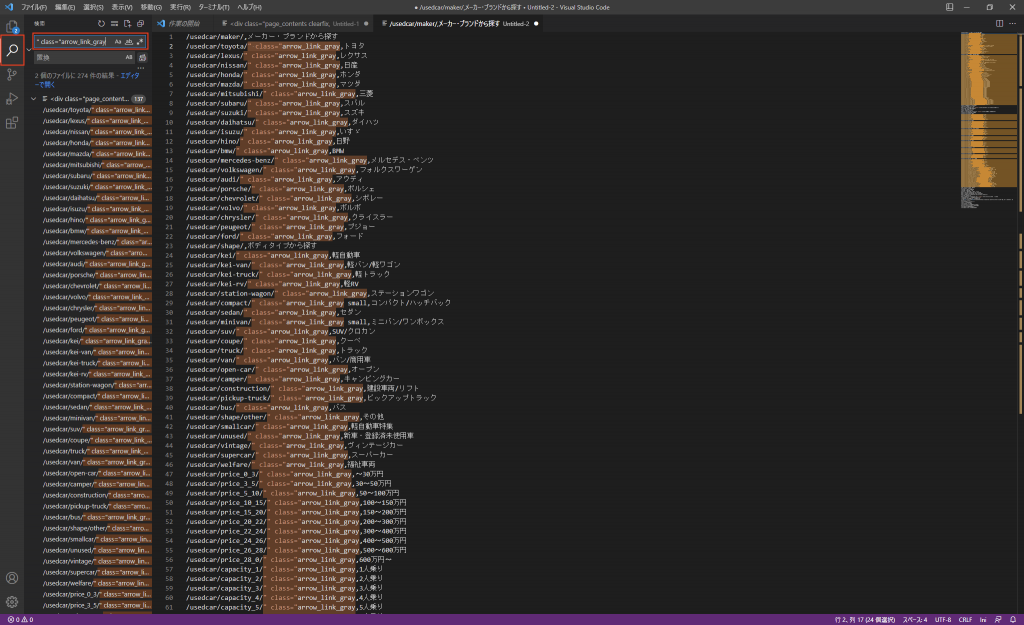
Task: Collapse all search results
Action: pos(140,24)
